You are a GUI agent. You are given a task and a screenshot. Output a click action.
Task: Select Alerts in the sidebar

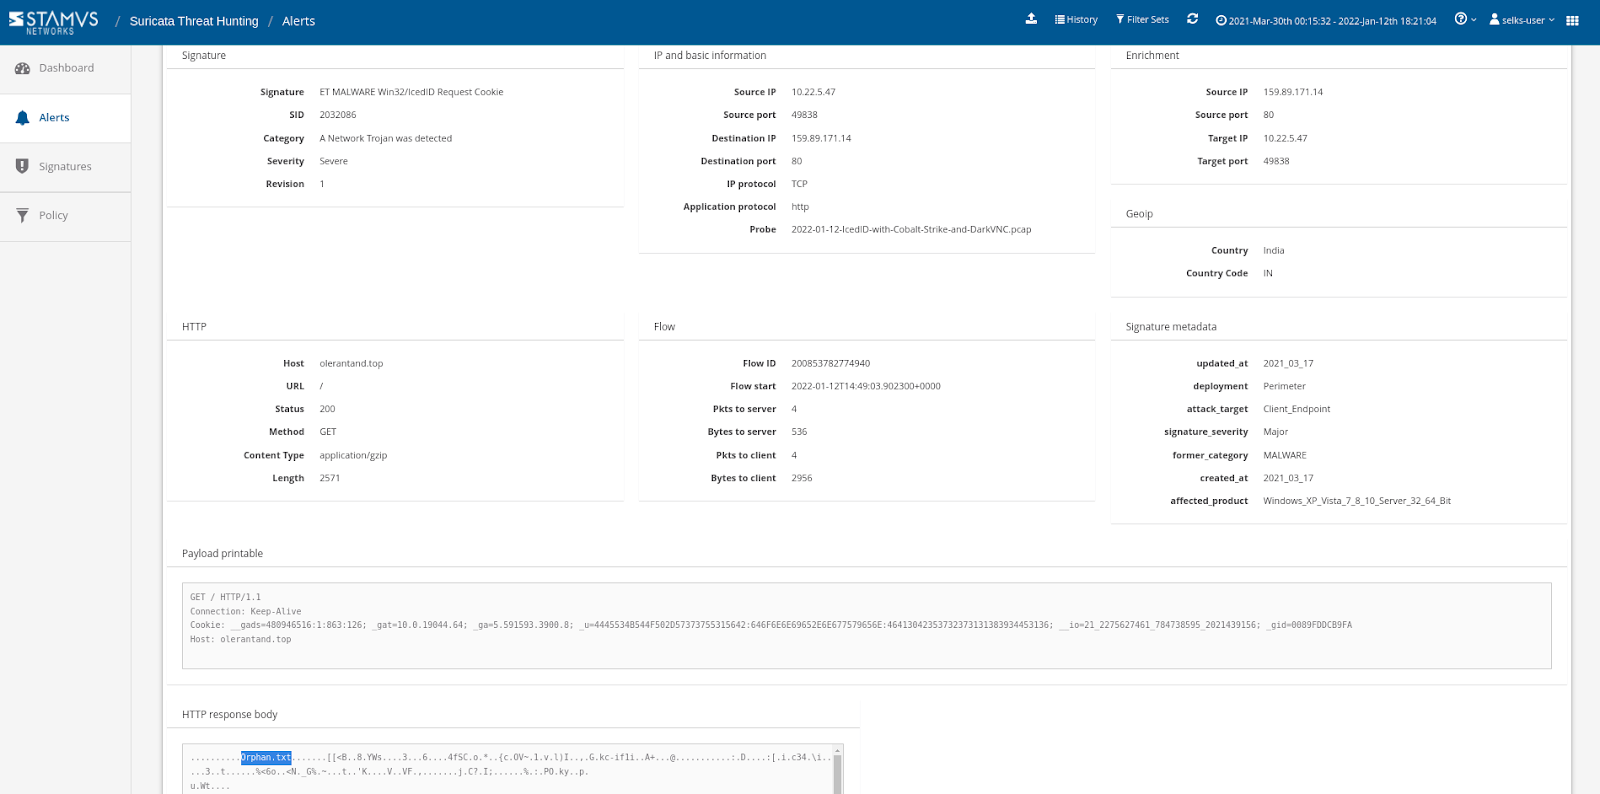(65, 118)
